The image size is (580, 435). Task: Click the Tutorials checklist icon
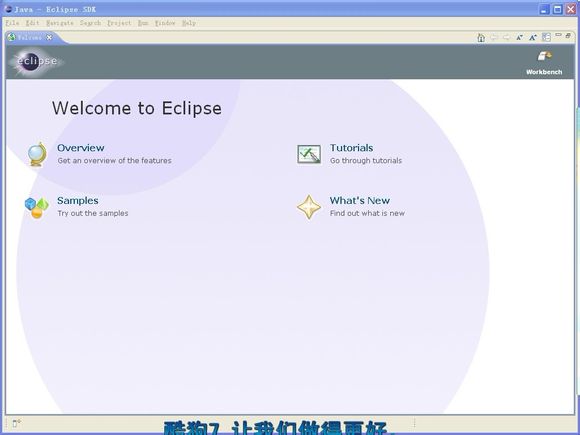(x=309, y=154)
